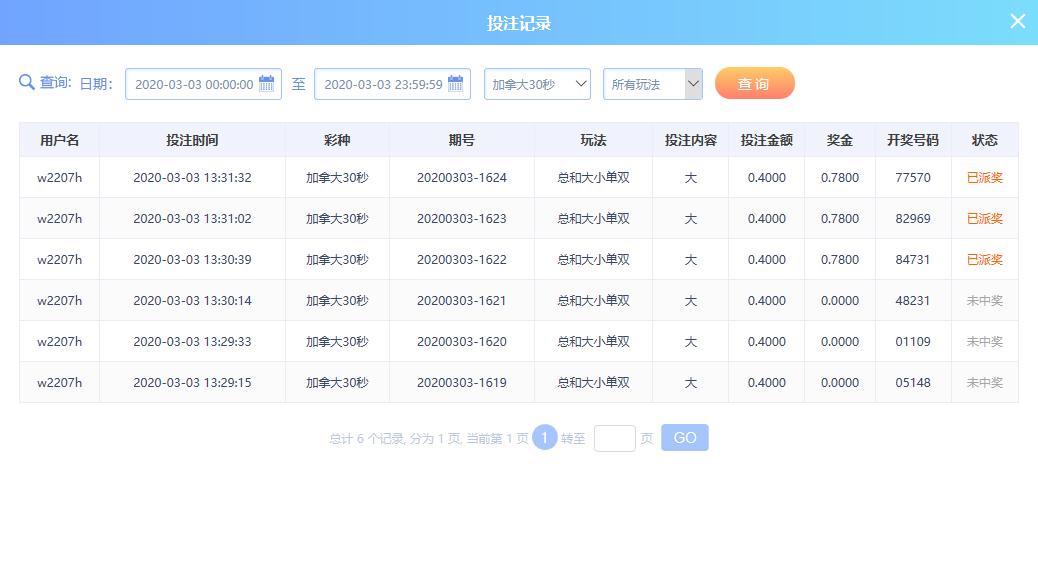Click the end date field 2020-03-03 23:59:59
1038x579 pixels.
pyautogui.click(x=393, y=84)
